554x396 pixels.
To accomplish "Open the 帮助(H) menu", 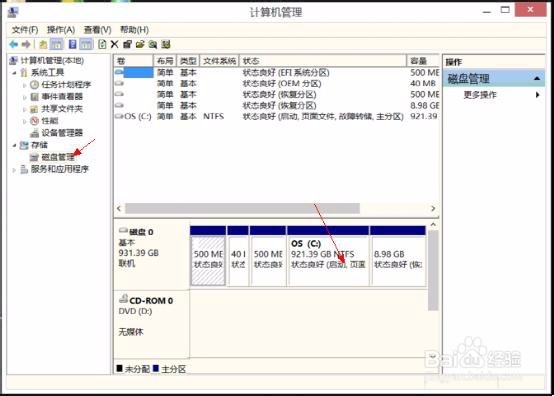I will 134,30.
